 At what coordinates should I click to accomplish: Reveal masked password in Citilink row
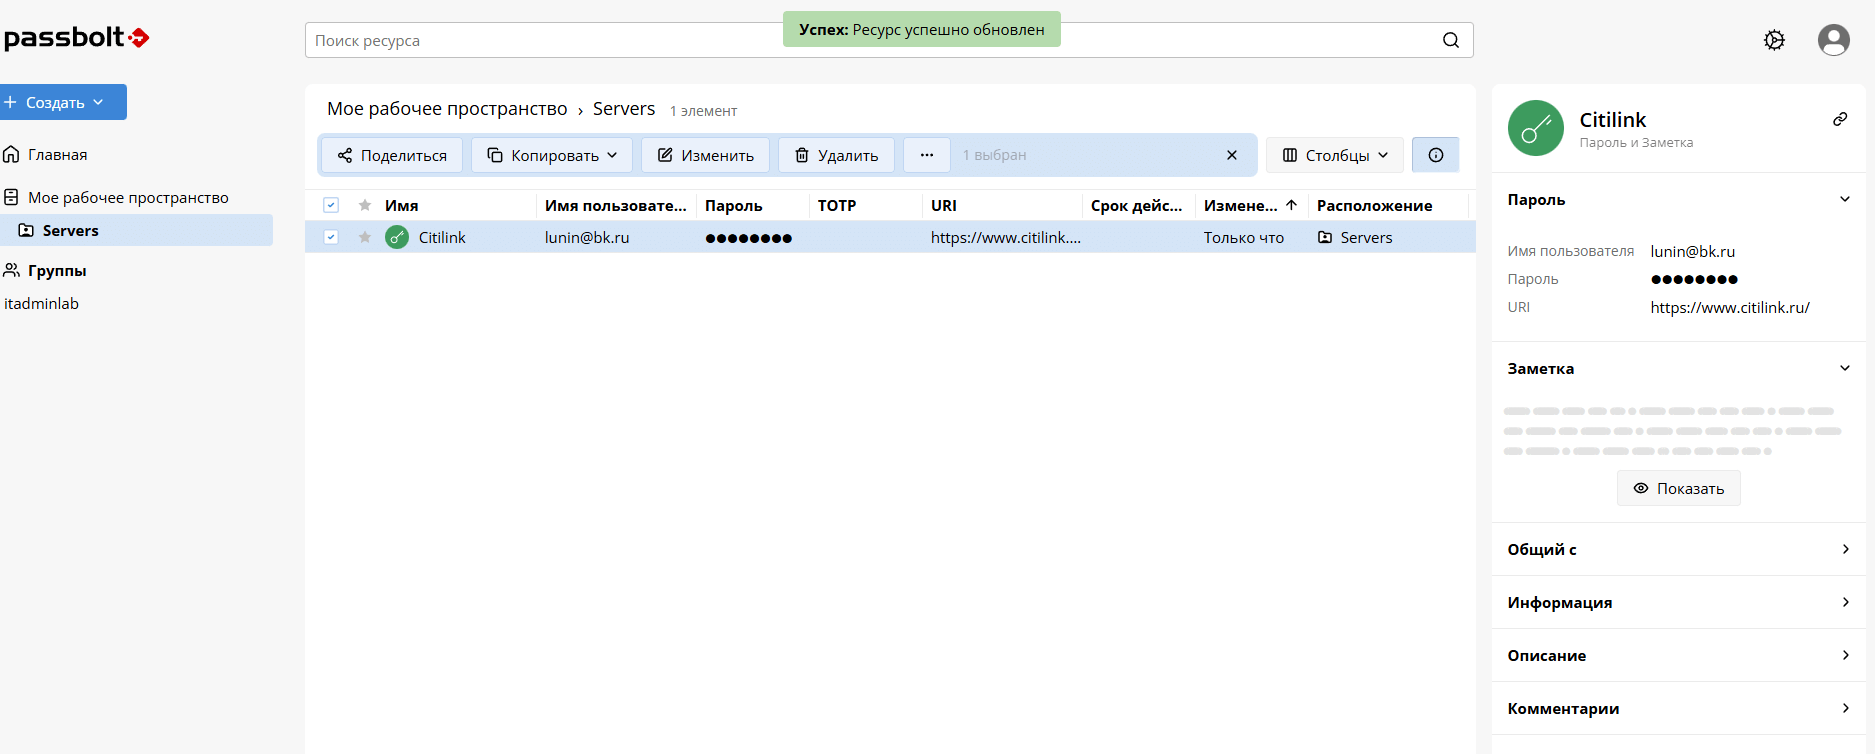(748, 237)
